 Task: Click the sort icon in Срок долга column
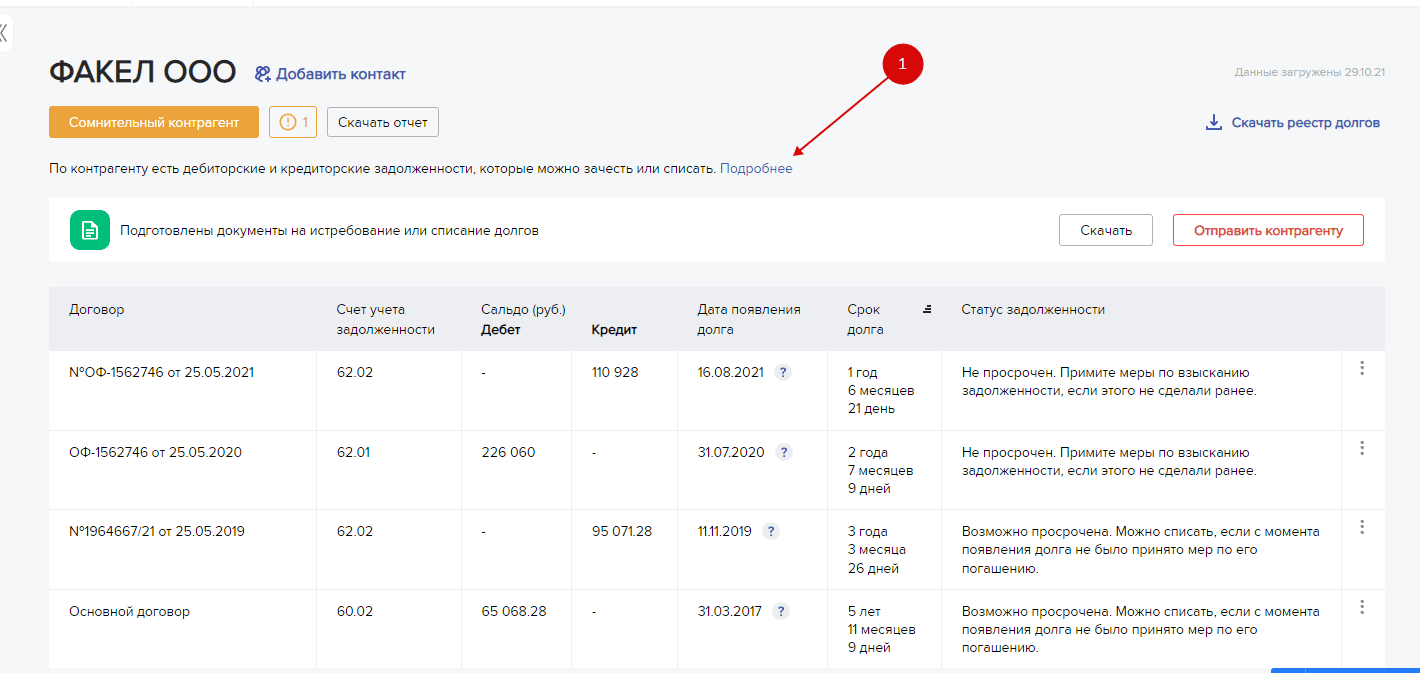click(927, 309)
